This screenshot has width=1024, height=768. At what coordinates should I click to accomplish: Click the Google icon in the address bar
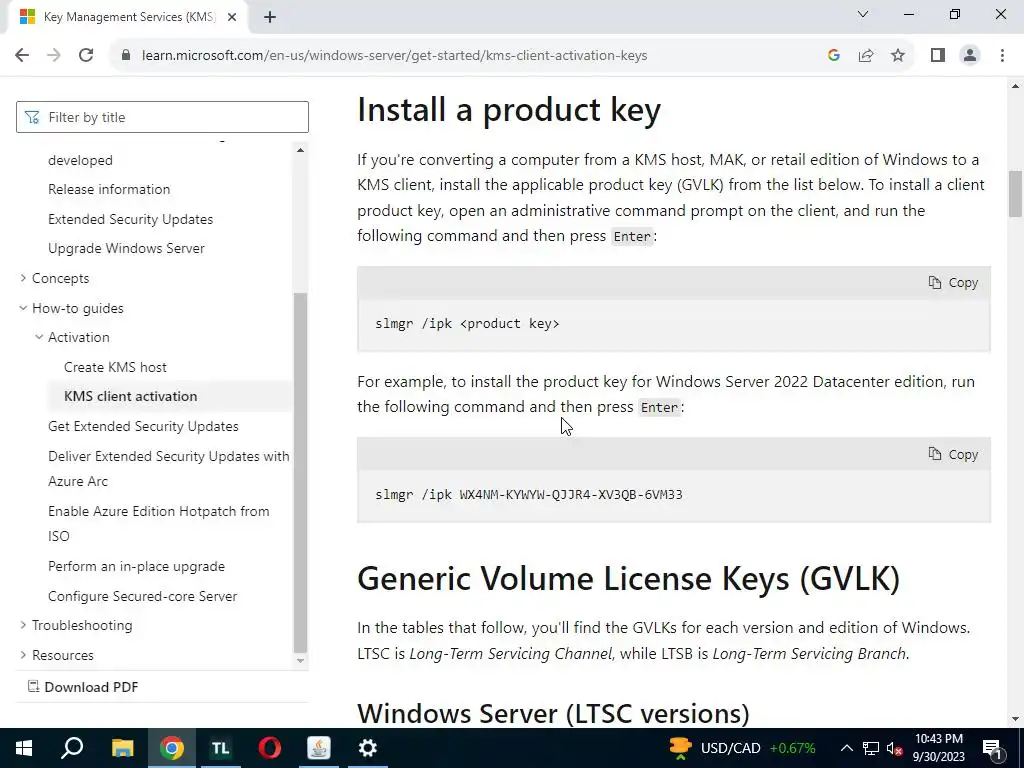(x=833, y=56)
